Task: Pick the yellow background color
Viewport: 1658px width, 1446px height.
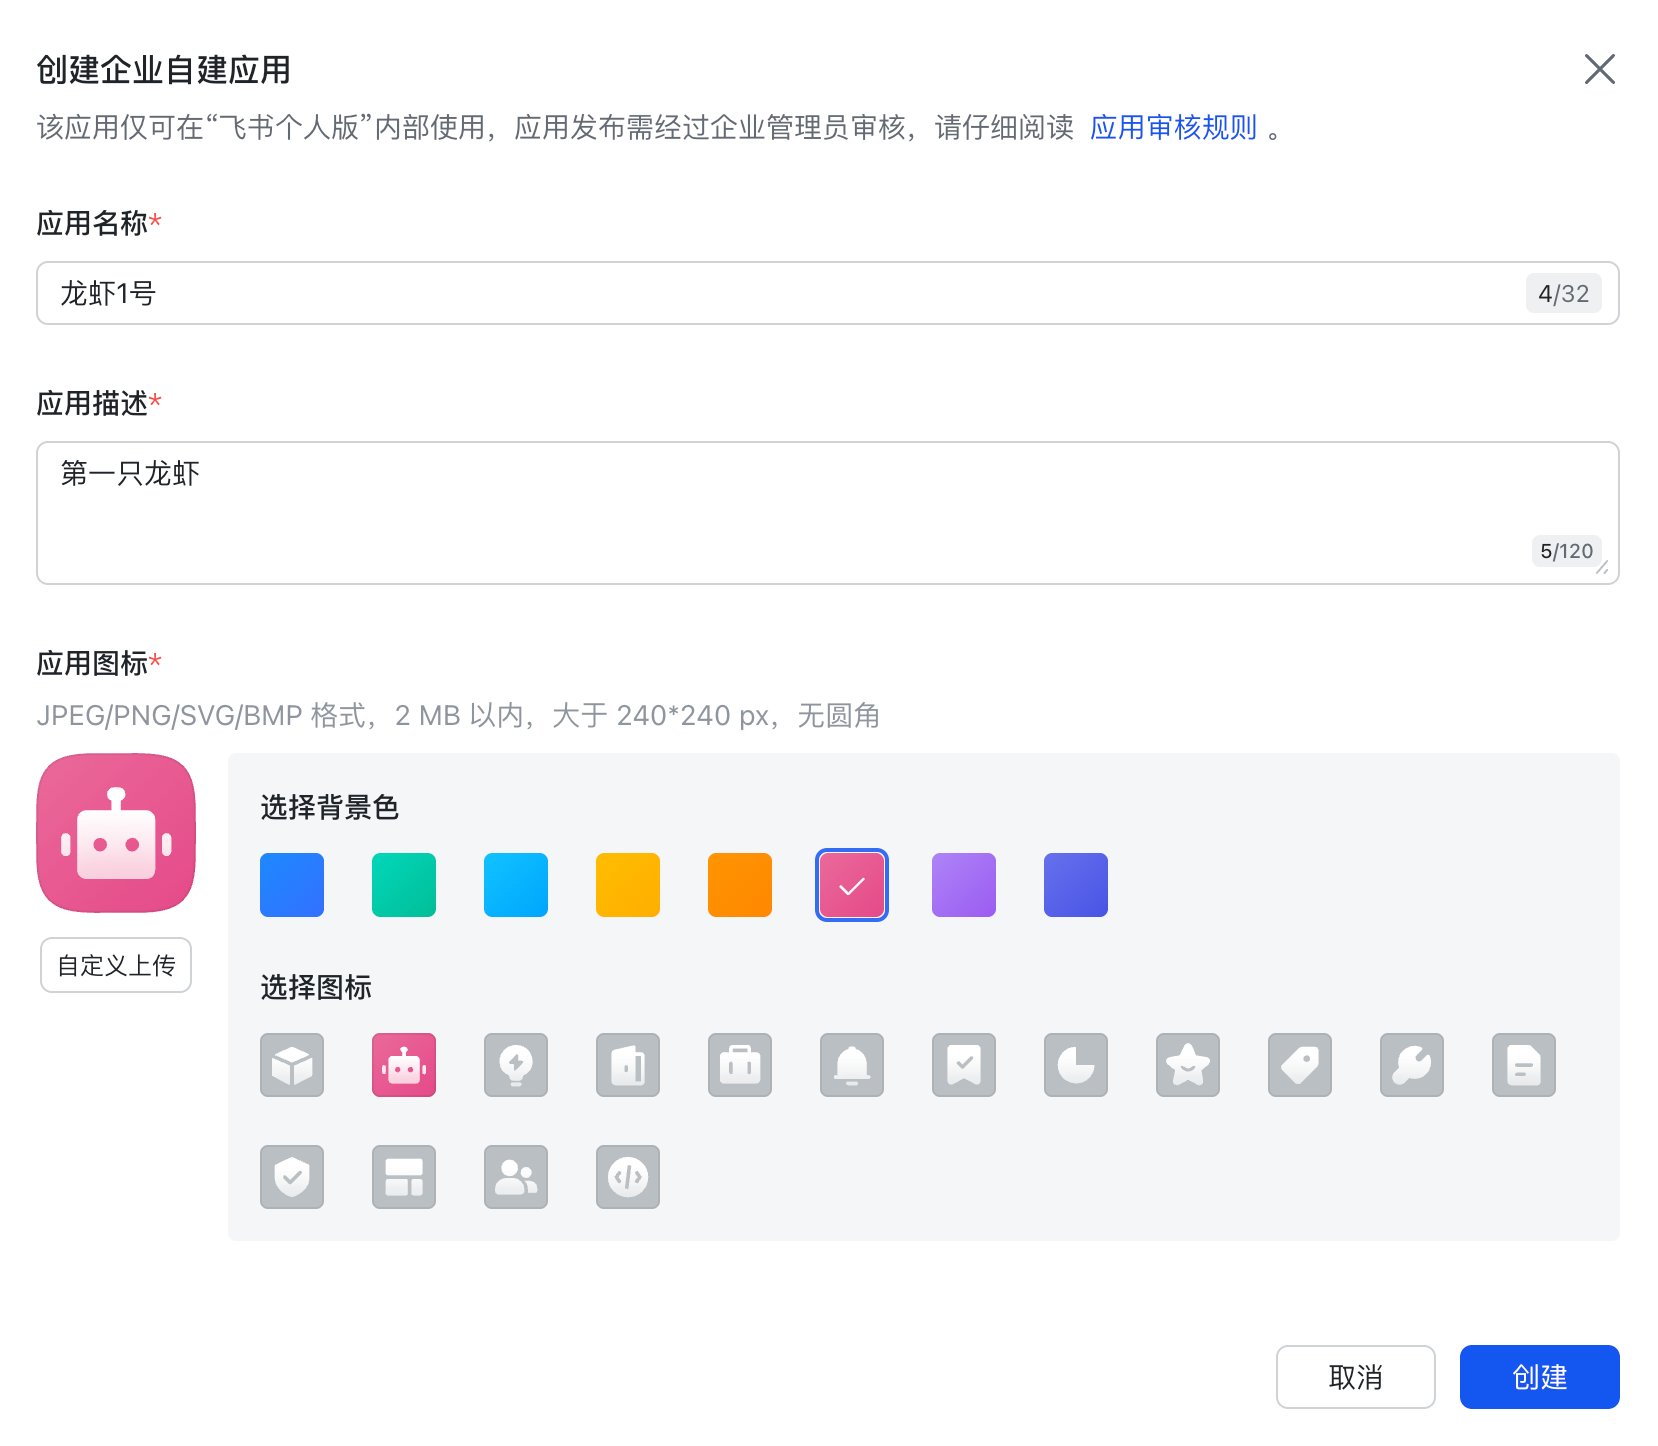Action: tap(628, 885)
